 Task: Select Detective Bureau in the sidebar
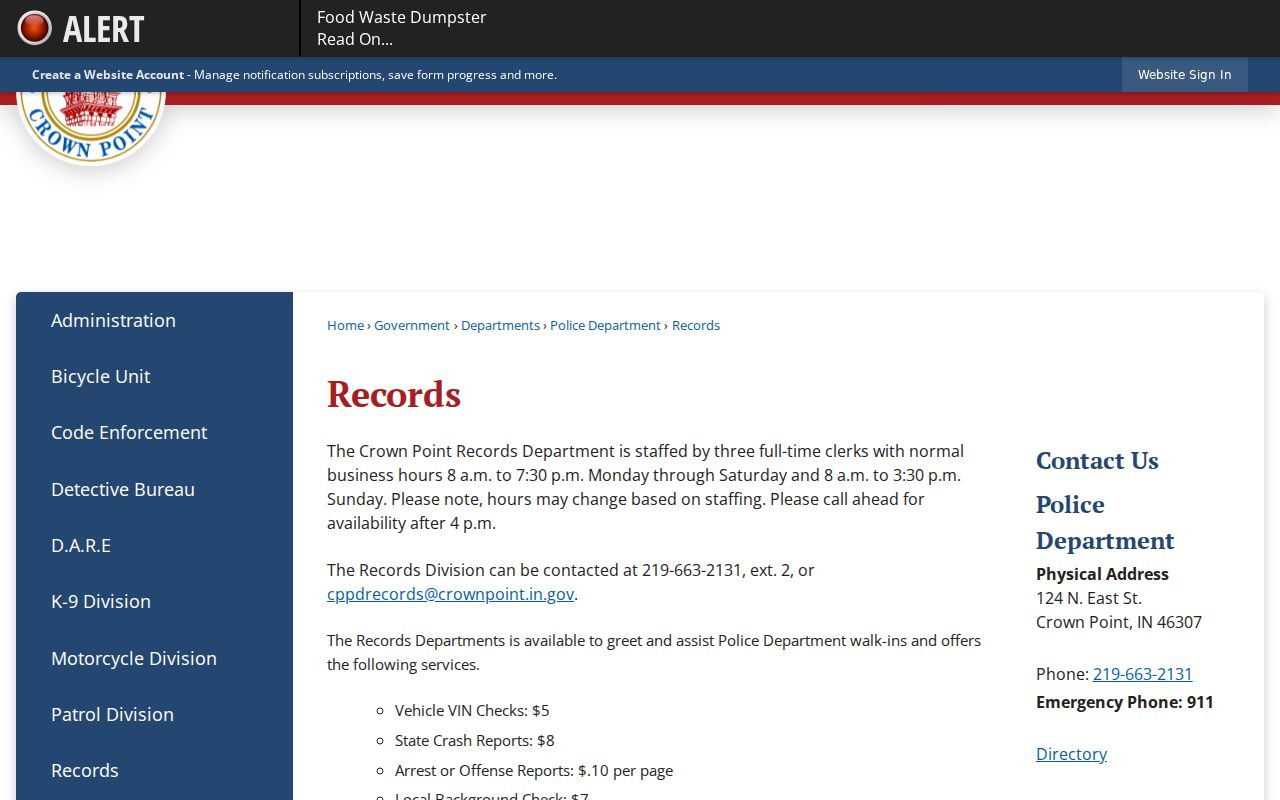click(154, 489)
